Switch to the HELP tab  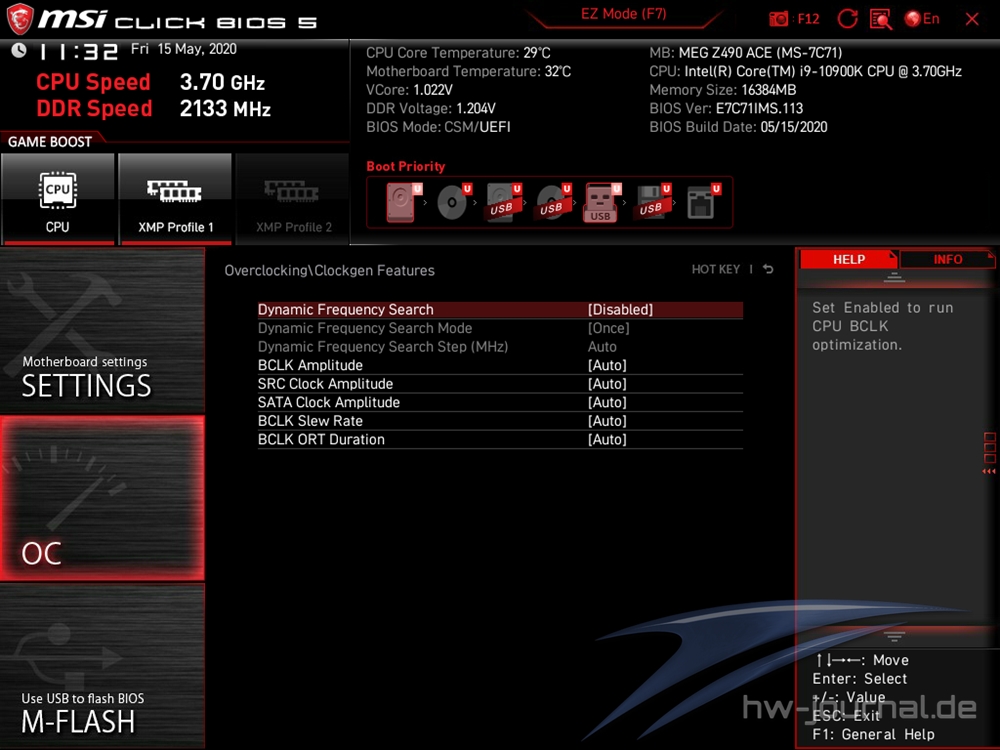point(848,260)
